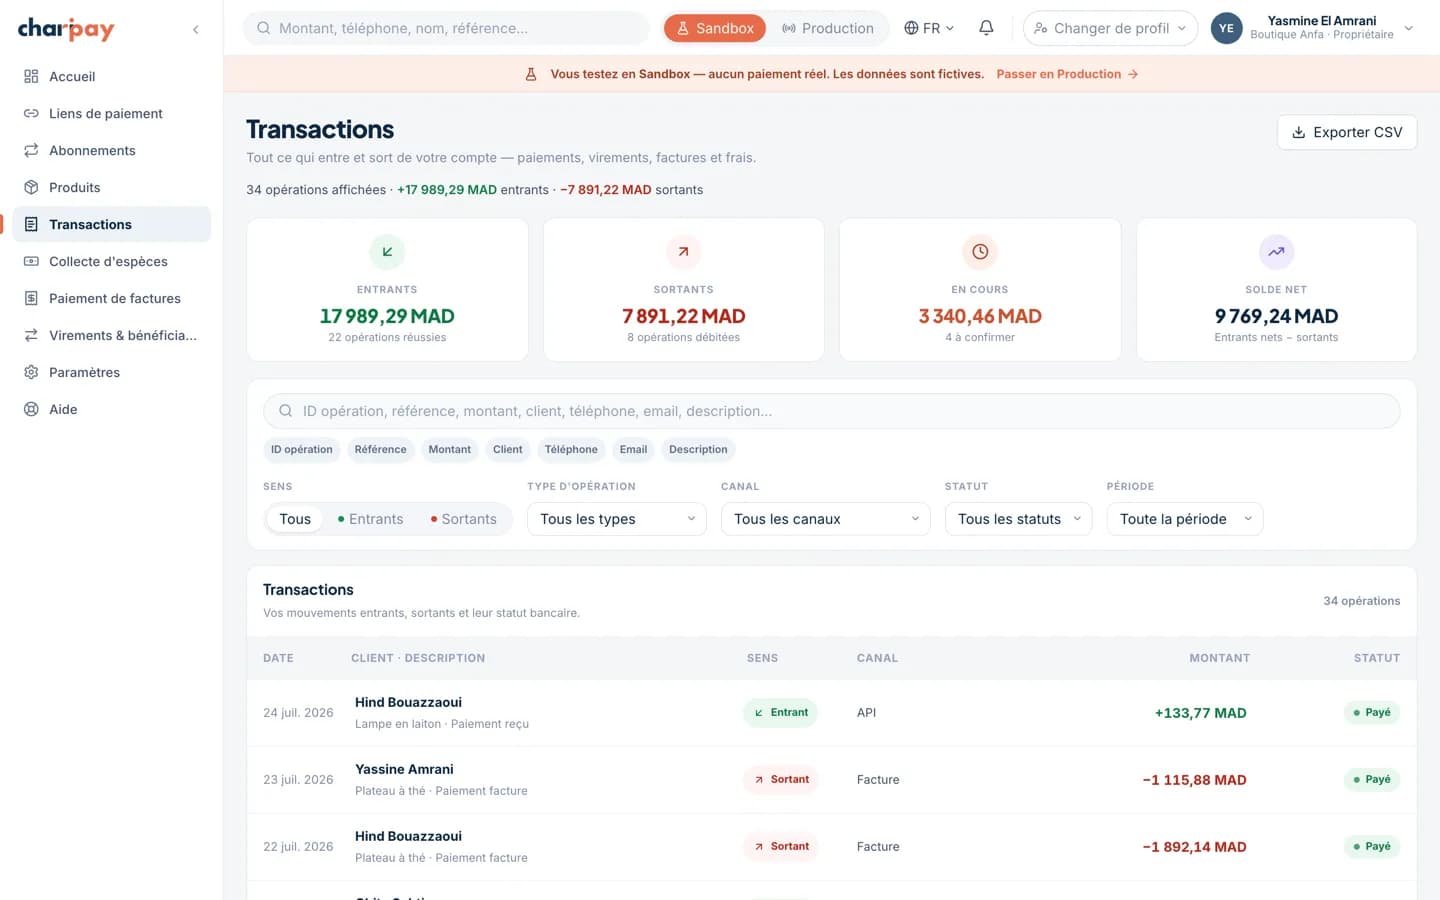Image resolution: width=1440 pixels, height=900 pixels.
Task: Click the Entrant badge for Hind Bouazzaoui
Action: [780, 713]
